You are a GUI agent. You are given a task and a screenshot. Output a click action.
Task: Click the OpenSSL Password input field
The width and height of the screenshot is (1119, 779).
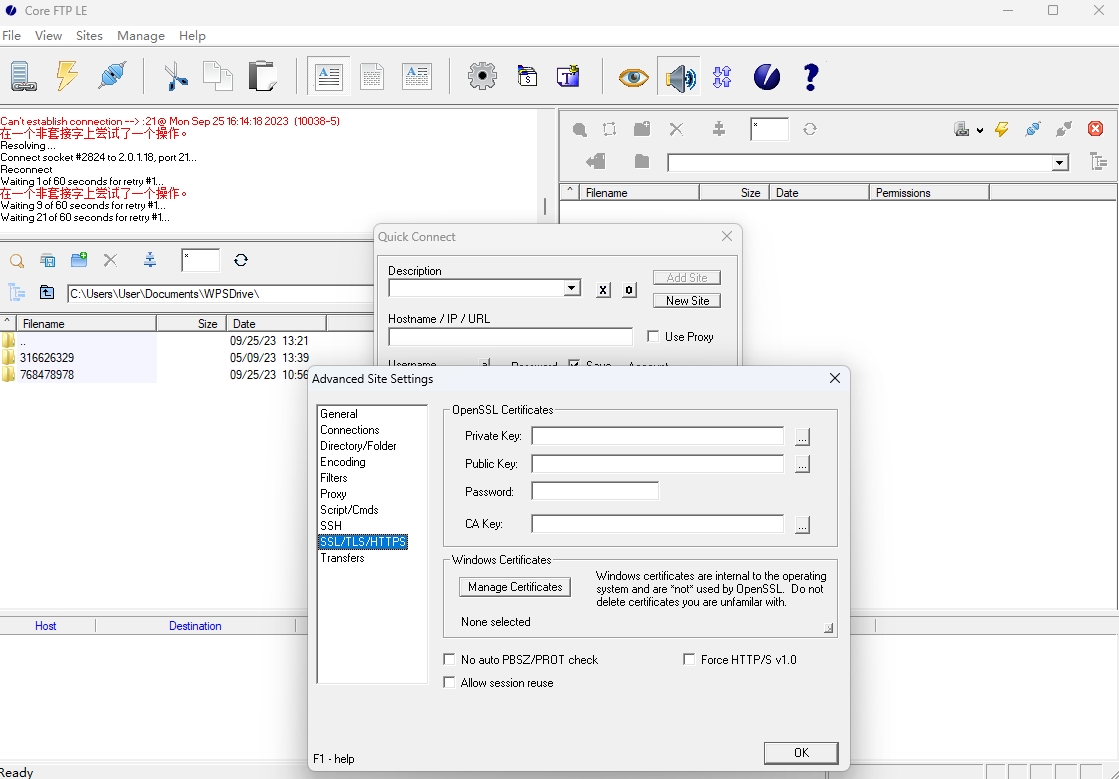point(594,491)
